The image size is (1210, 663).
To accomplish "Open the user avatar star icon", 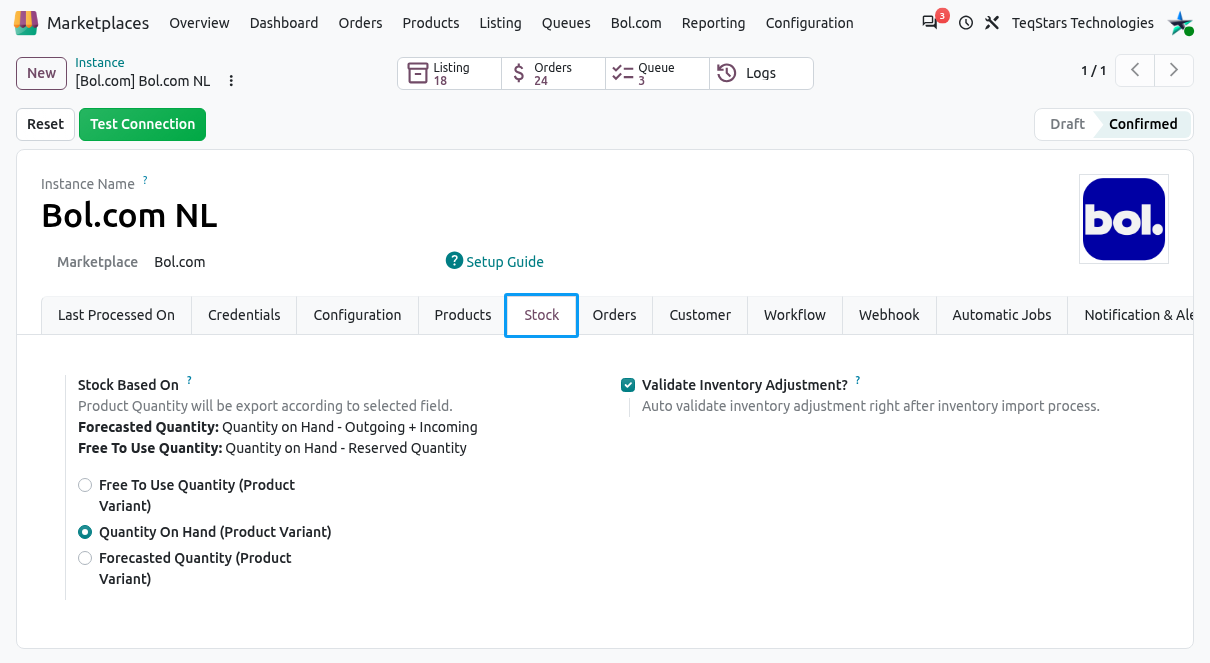I will click(1181, 22).
